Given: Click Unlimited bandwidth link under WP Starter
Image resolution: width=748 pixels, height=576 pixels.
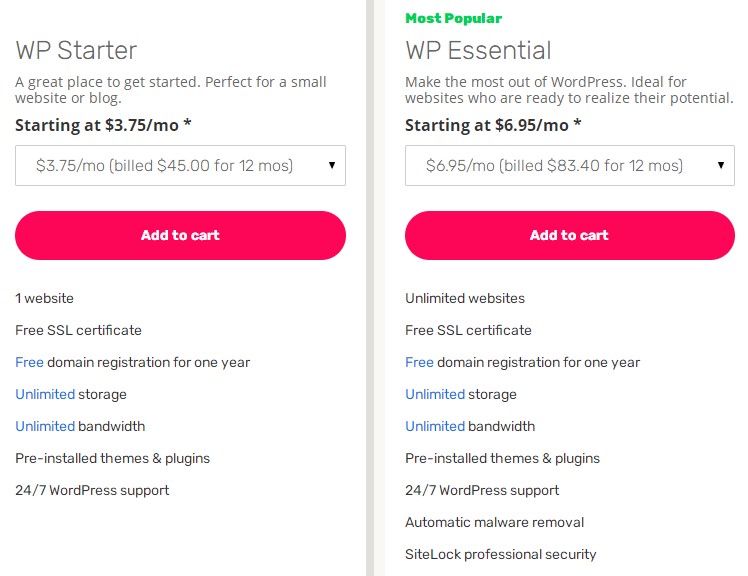Looking at the screenshot, I should pyautogui.click(x=45, y=426).
